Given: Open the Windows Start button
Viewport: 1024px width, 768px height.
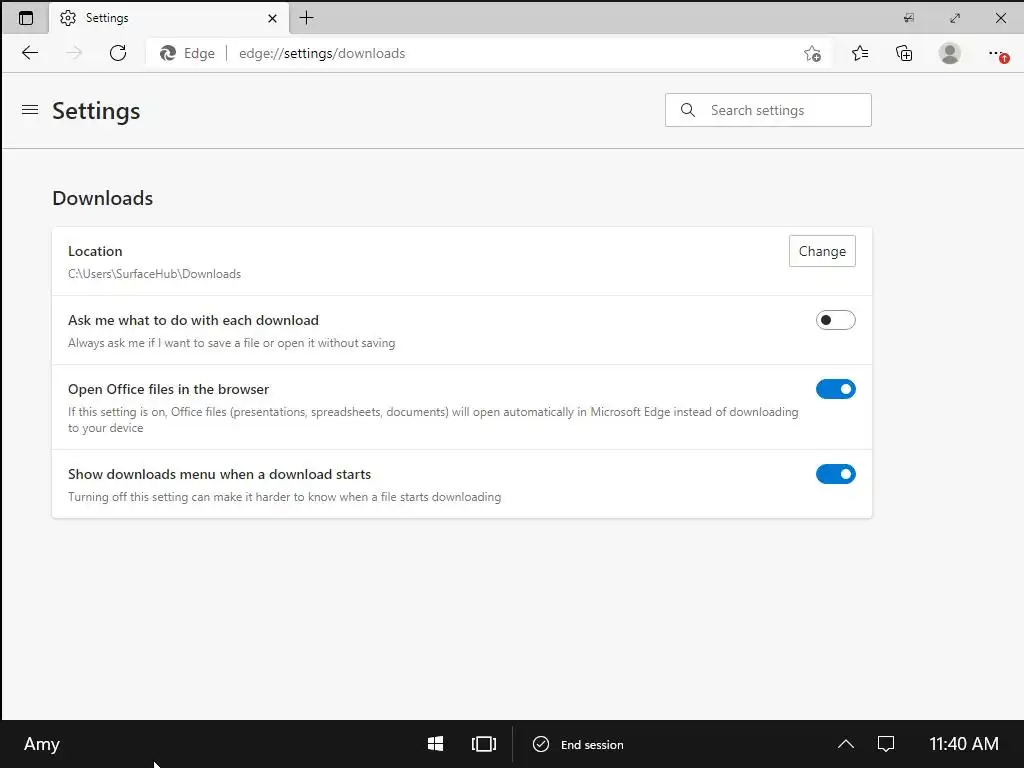Looking at the screenshot, I should click(436, 744).
